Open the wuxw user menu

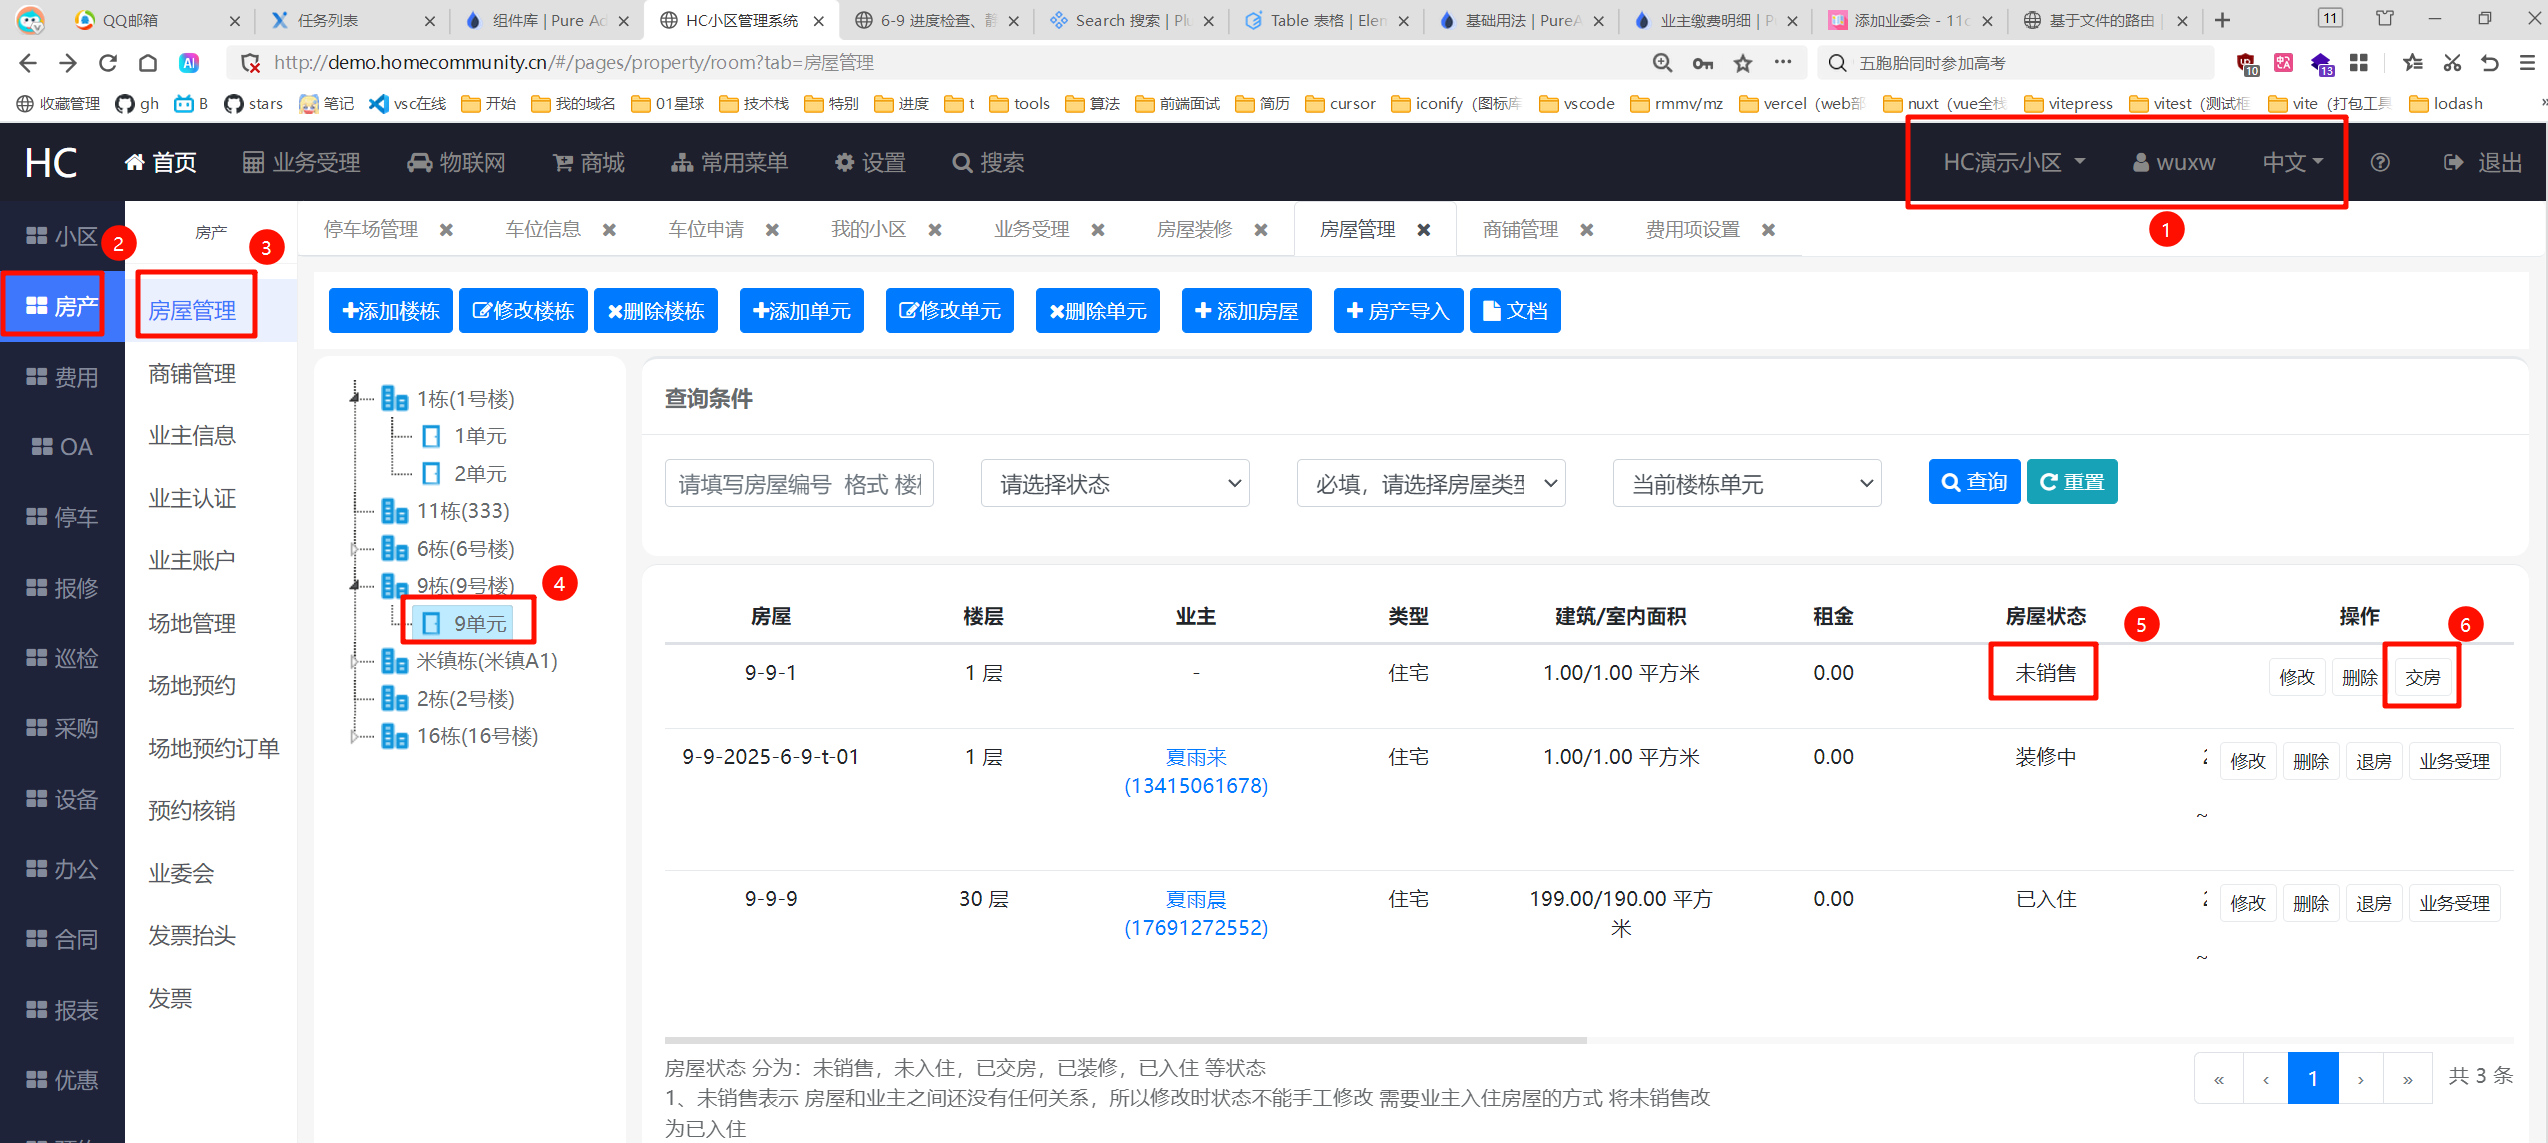click(x=2174, y=162)
